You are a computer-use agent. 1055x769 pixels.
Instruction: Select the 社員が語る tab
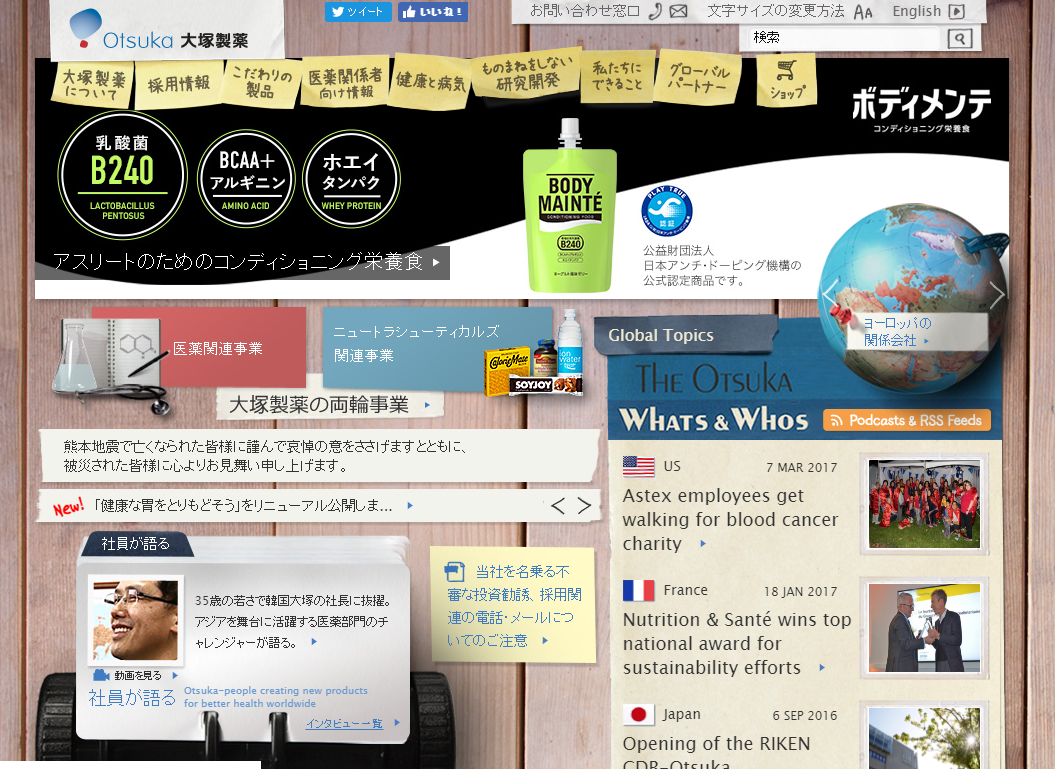136,544
